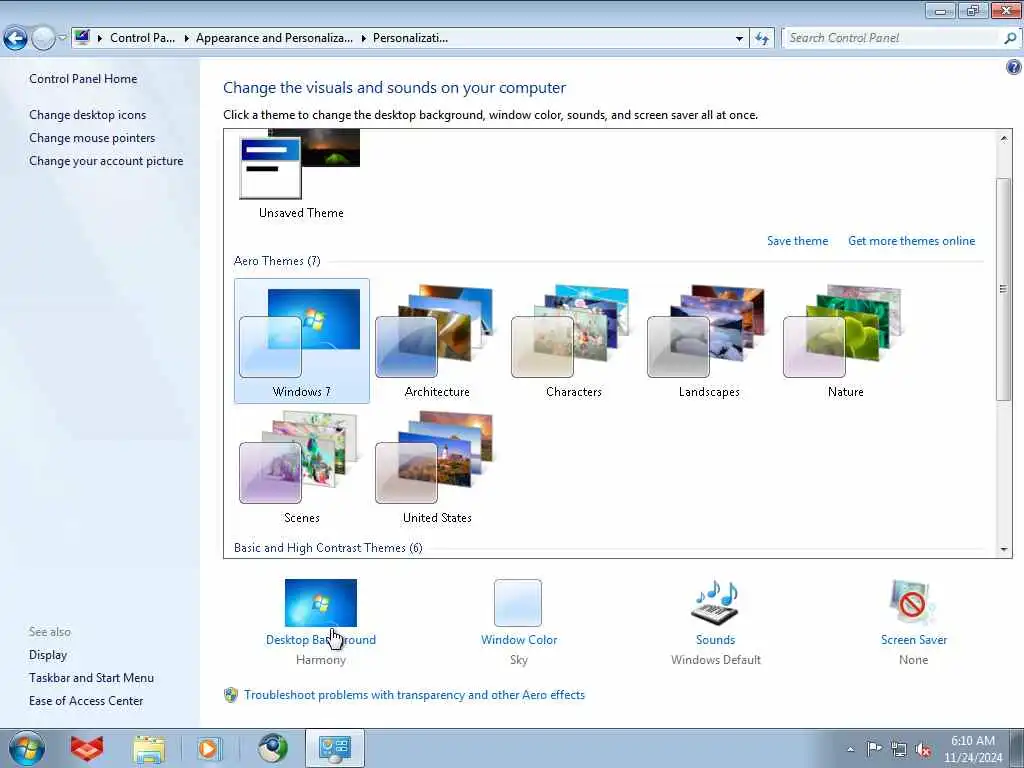The height and width of the screenshot is (768, 1024).
Task: Expand arrow before Personalization breadcrumb
Action: (363, 39)
